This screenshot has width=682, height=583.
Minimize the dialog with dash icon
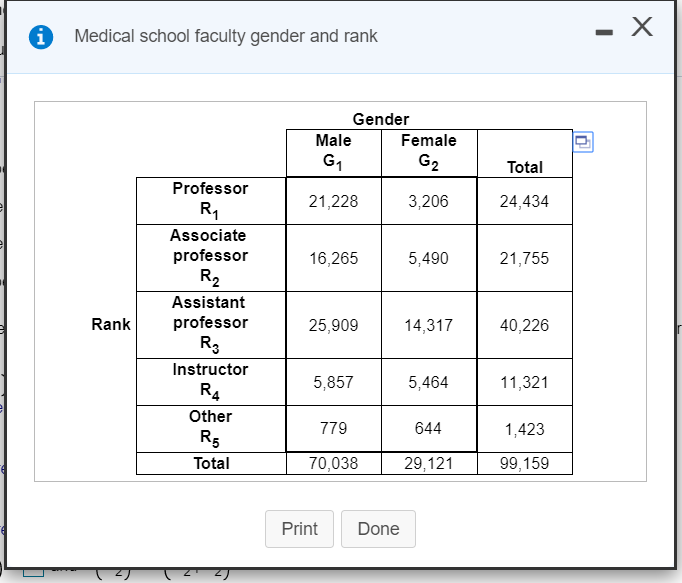click(604, 32)
